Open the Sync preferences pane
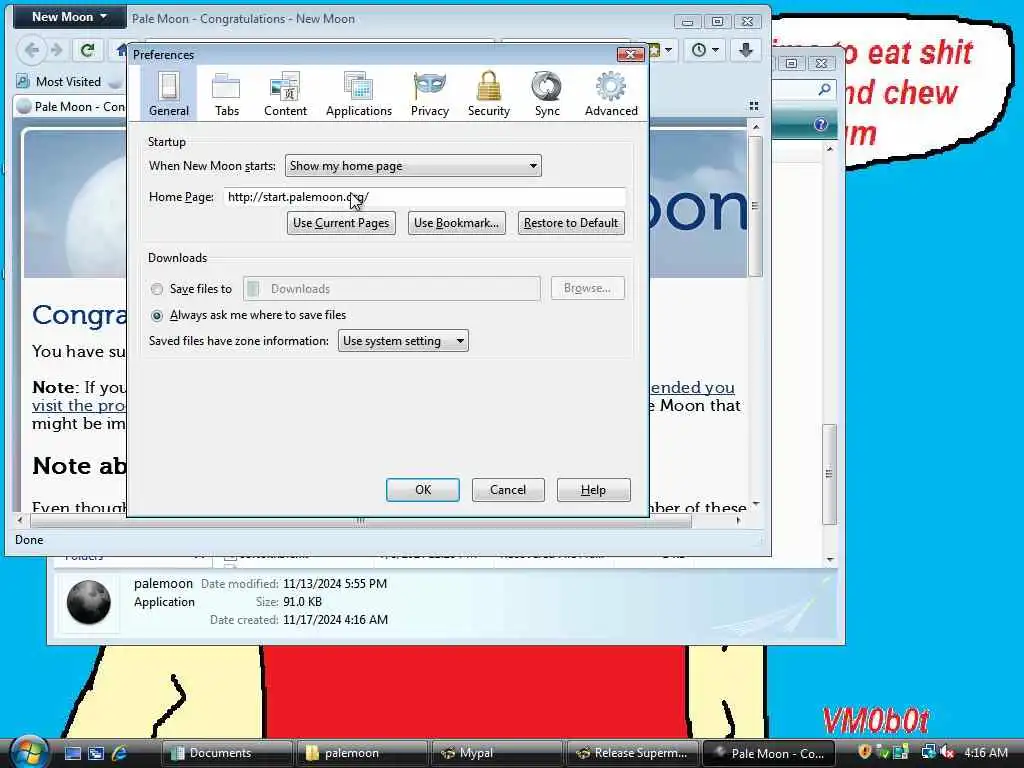 click(547, 93)
